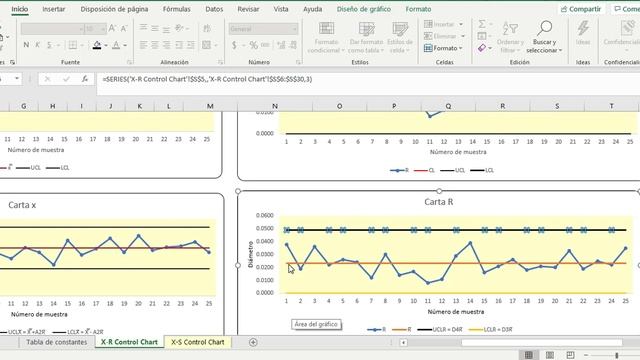Expand the Eliminar cells dropdown
This screenshot has height=360, width=640.
(x=463, y=36)
